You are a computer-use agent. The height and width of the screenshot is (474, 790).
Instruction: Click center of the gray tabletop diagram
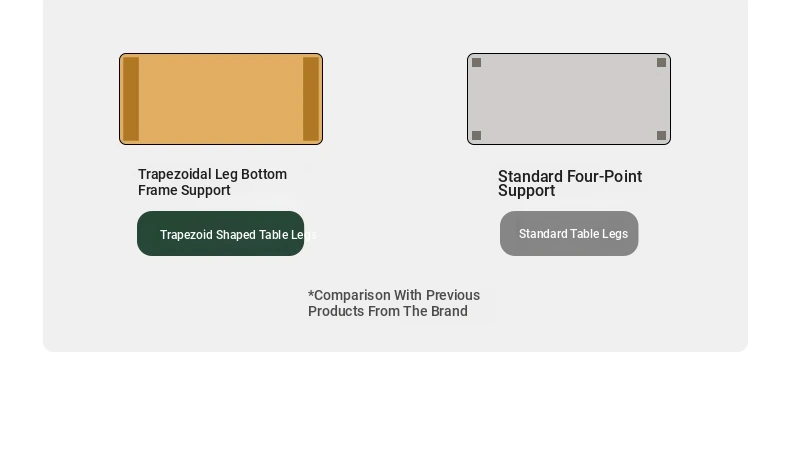569,99
